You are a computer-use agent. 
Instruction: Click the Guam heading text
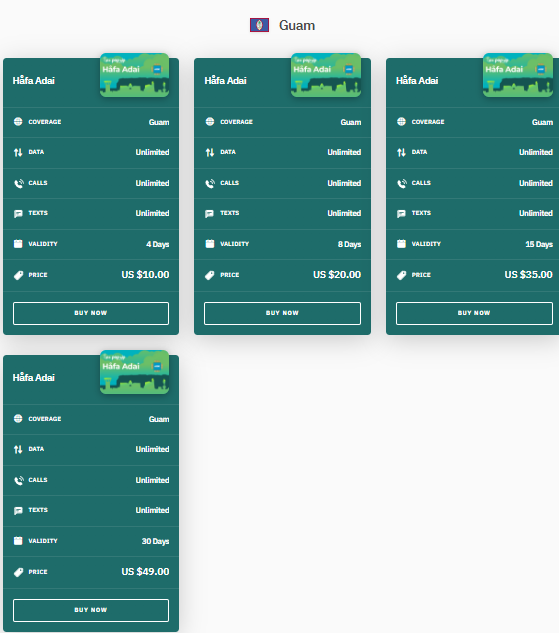[297, 25]
